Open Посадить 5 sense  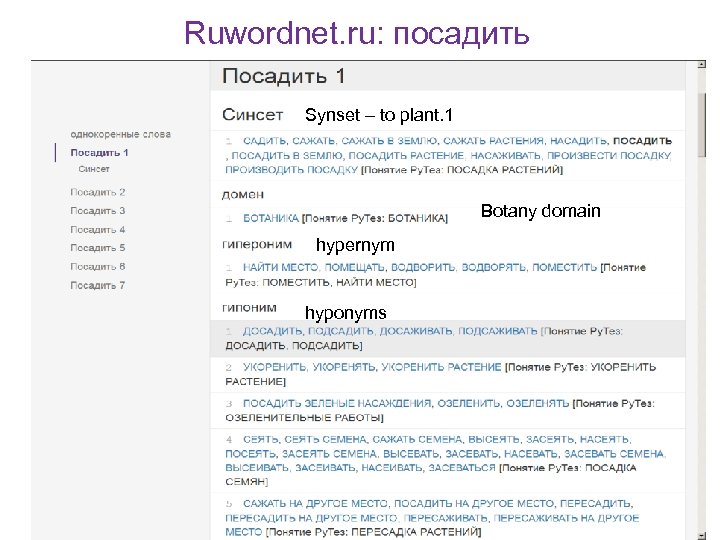tap(97, 248)
